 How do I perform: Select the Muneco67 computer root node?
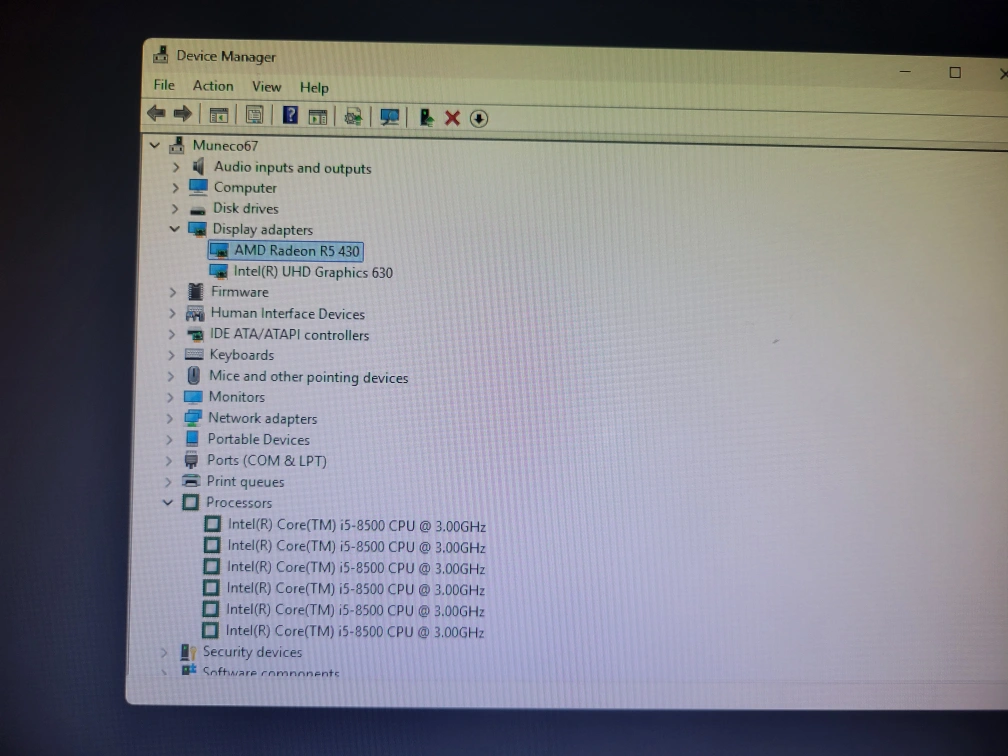225,145
